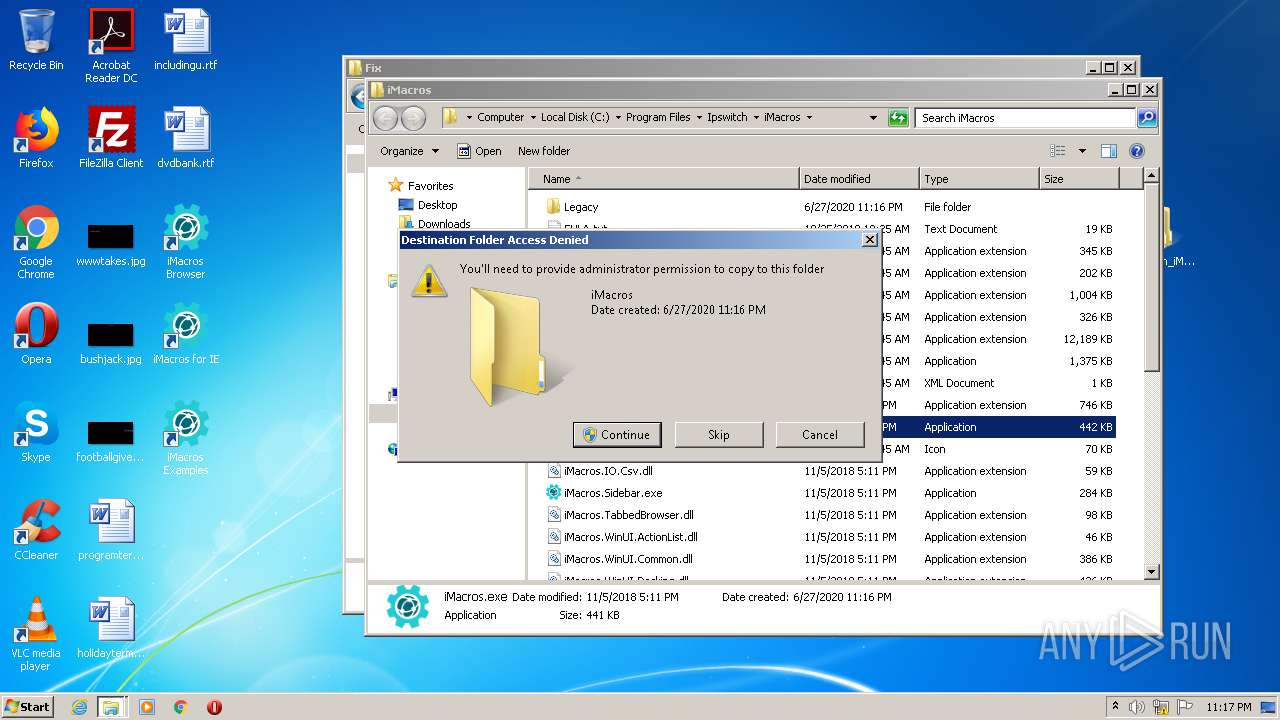Launch iMacros for IE shortcut
This screenshot has width=1280, height=720.
click(x=186, y=334)
